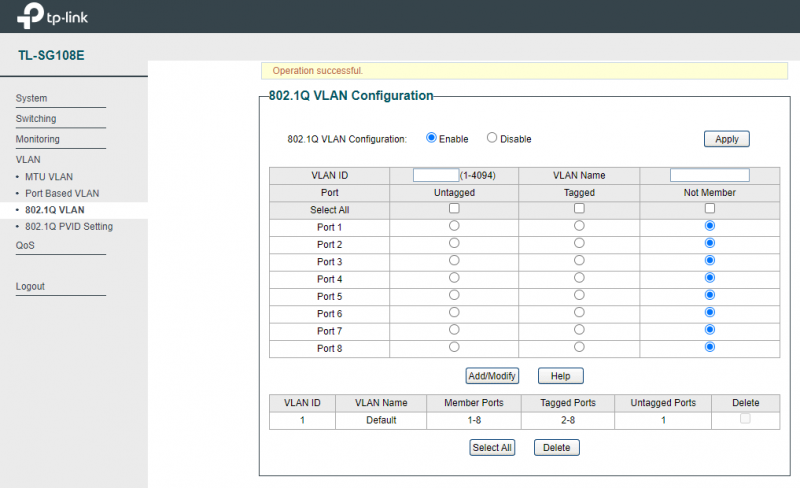
Task: Set Port 3 to Tagged
Action: point(579,260)
